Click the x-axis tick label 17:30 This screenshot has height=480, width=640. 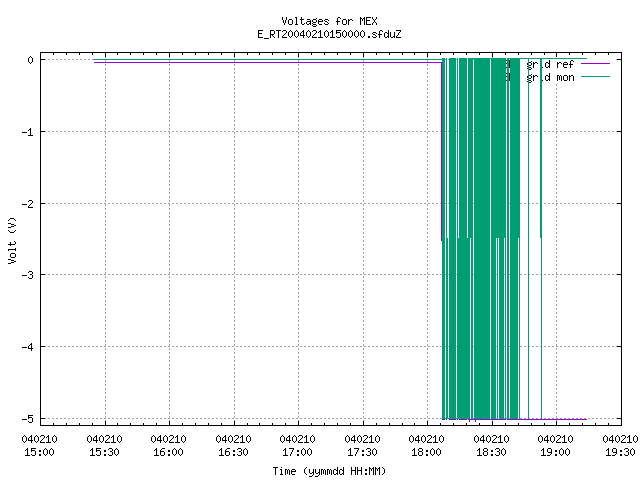pyautogui.click(x=362, y=452)
